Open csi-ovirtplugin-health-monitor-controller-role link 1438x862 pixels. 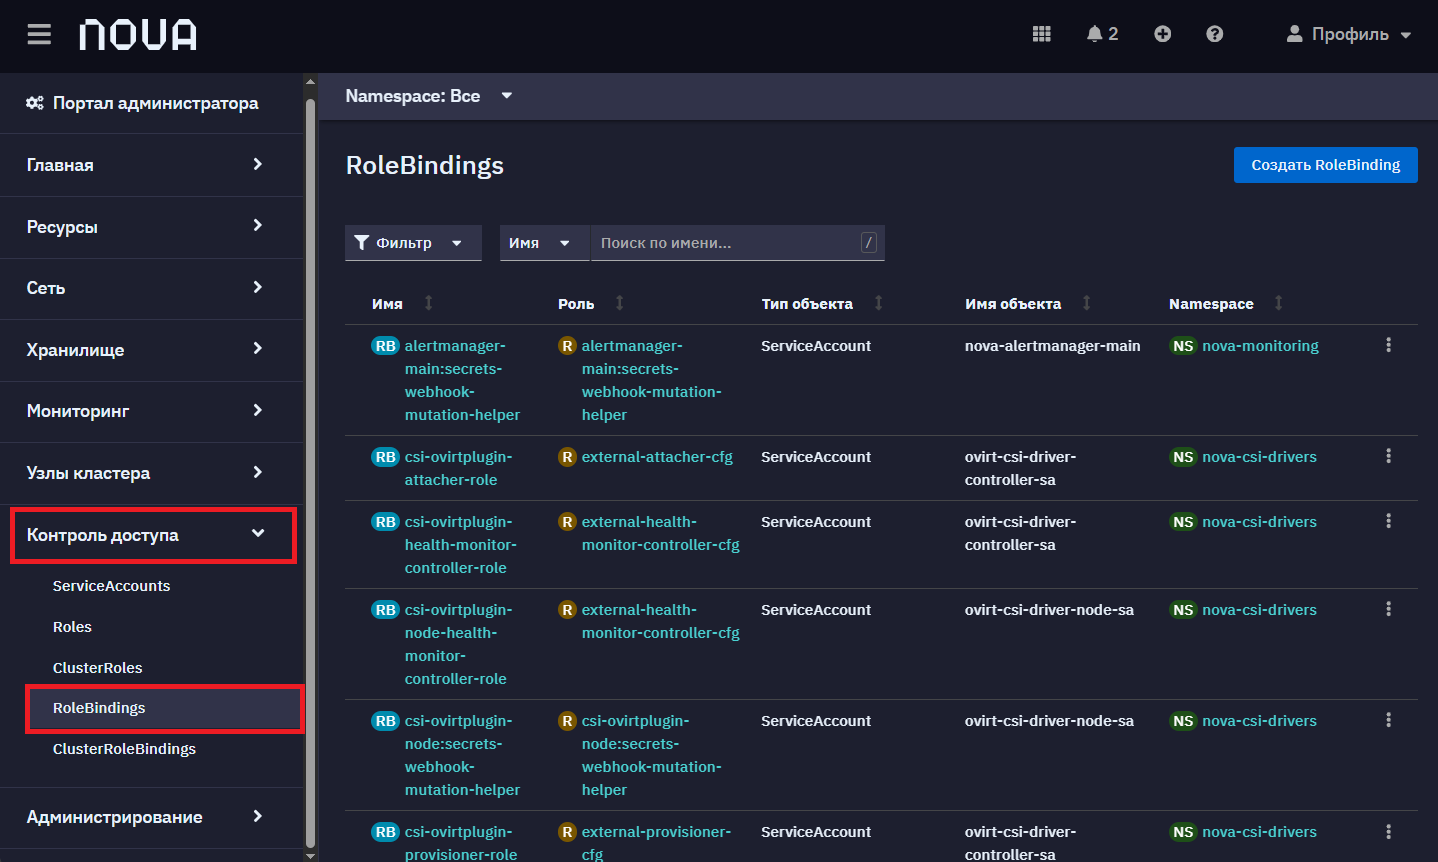coord(460,545)
